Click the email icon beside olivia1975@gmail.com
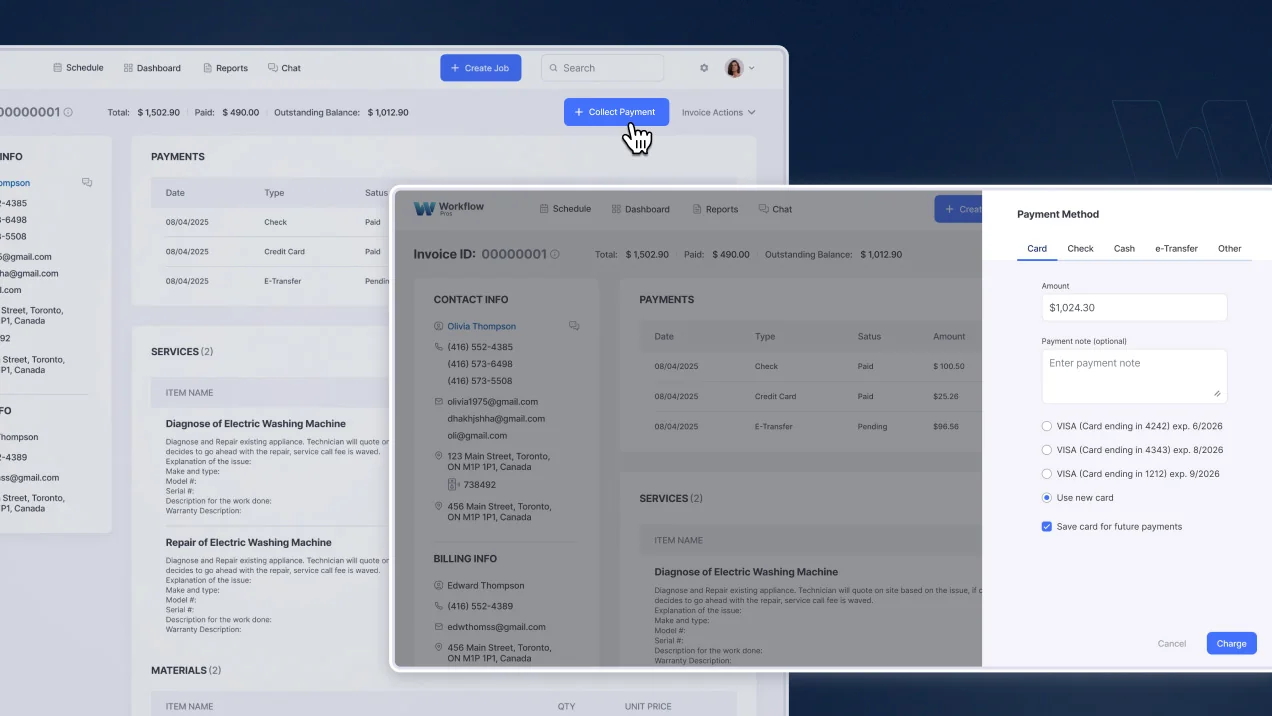Screen dimensions: 1272x716 (x=439, y=402)
